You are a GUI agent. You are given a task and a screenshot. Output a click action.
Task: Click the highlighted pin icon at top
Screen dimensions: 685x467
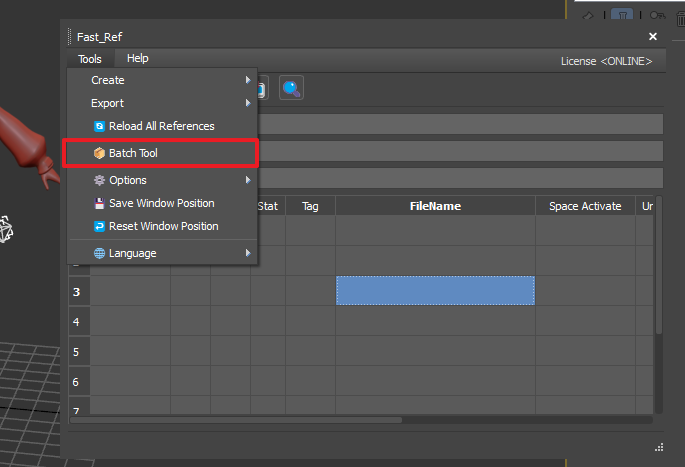tap(622, 15)
